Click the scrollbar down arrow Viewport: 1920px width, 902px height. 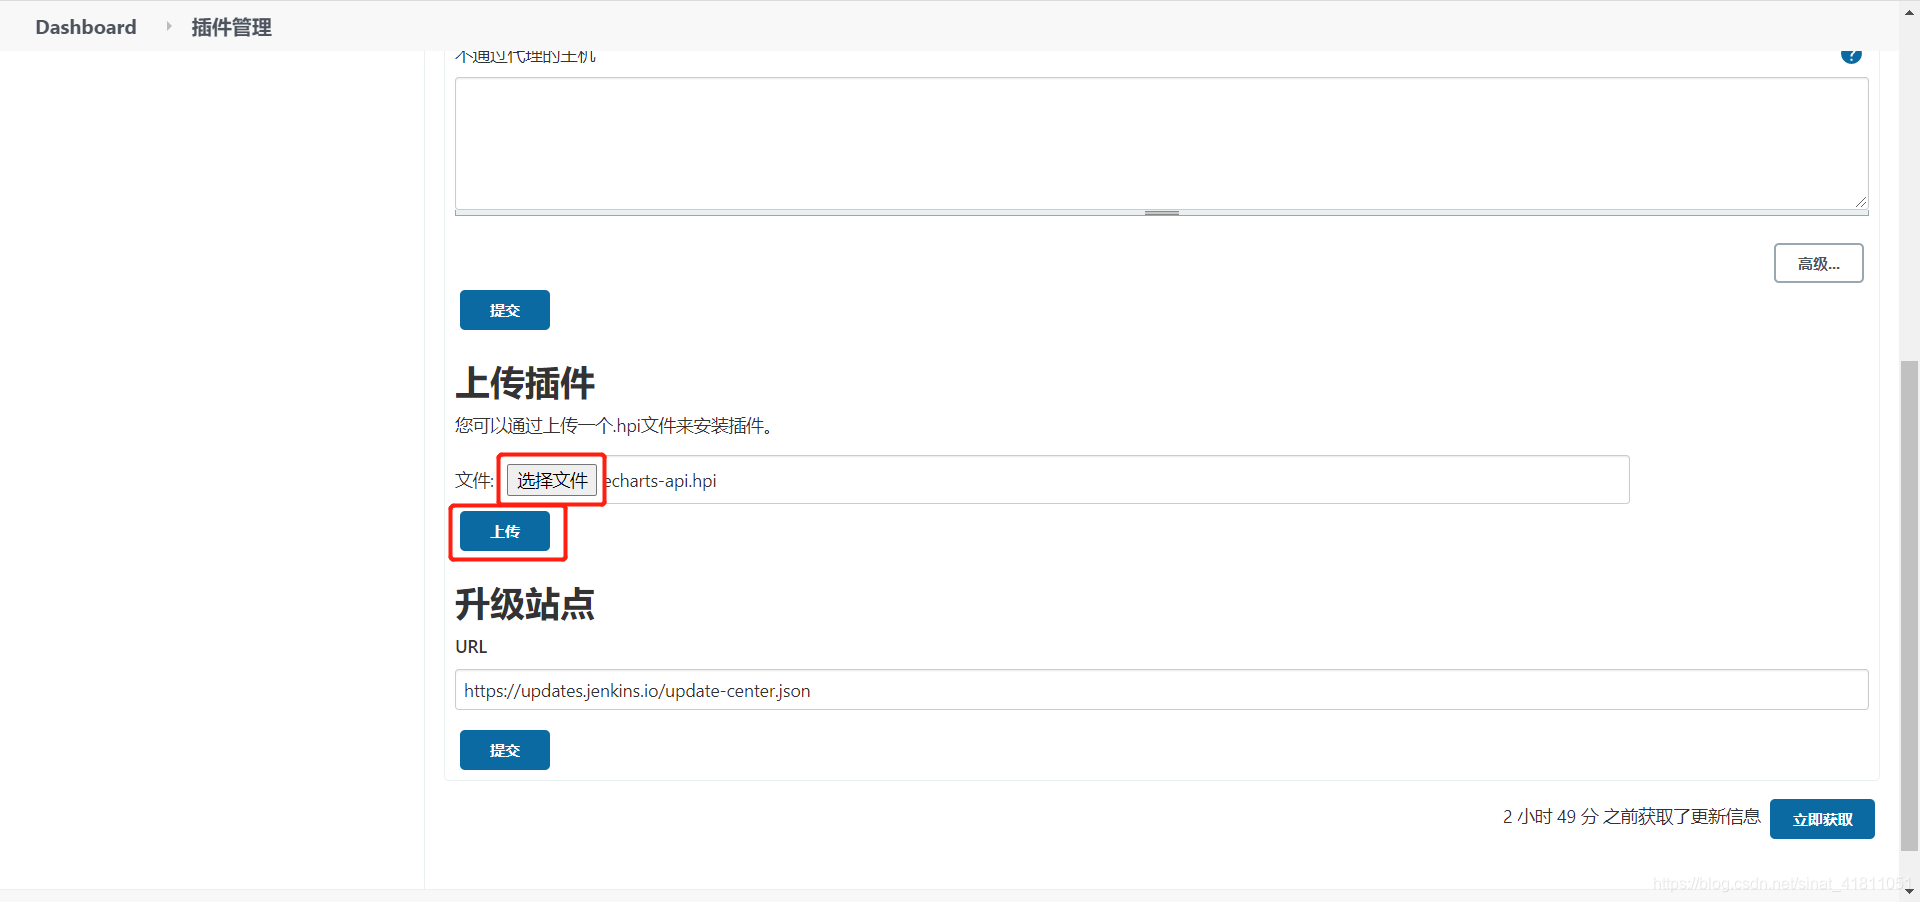pyautogui.click(x=1909, y=891)
